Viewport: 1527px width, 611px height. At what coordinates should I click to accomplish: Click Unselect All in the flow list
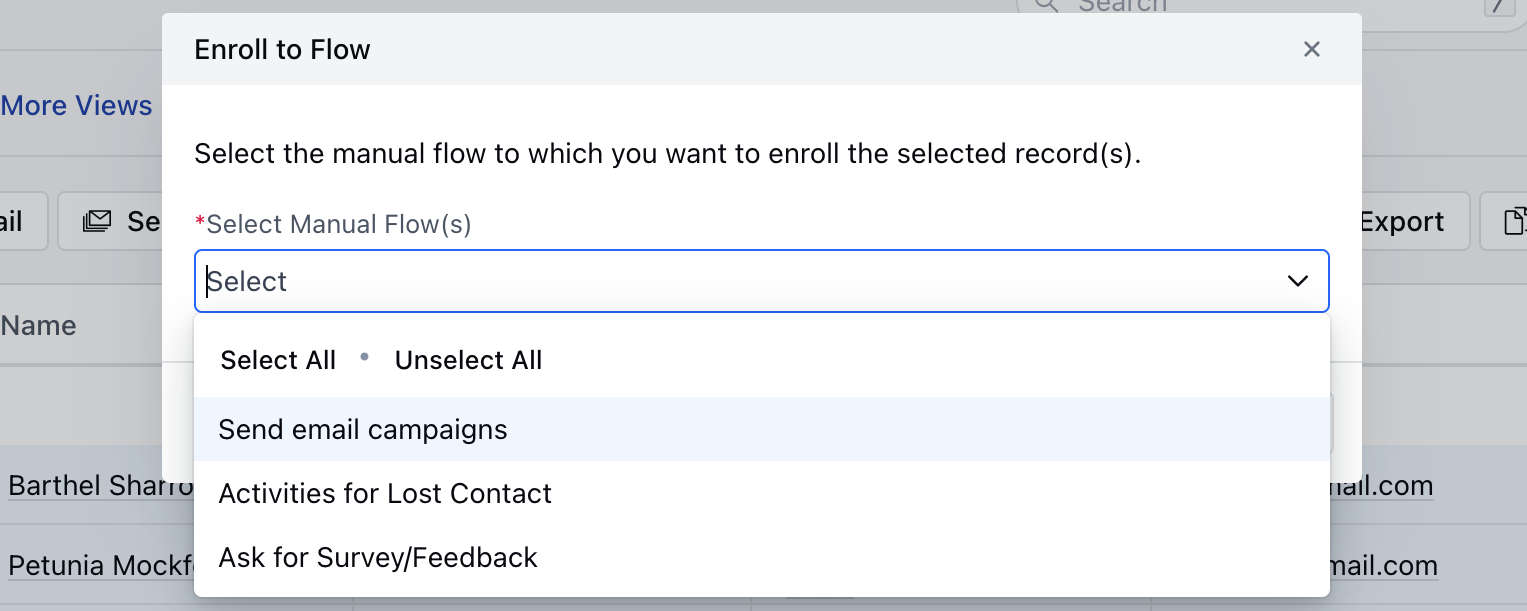click(468, 360)
